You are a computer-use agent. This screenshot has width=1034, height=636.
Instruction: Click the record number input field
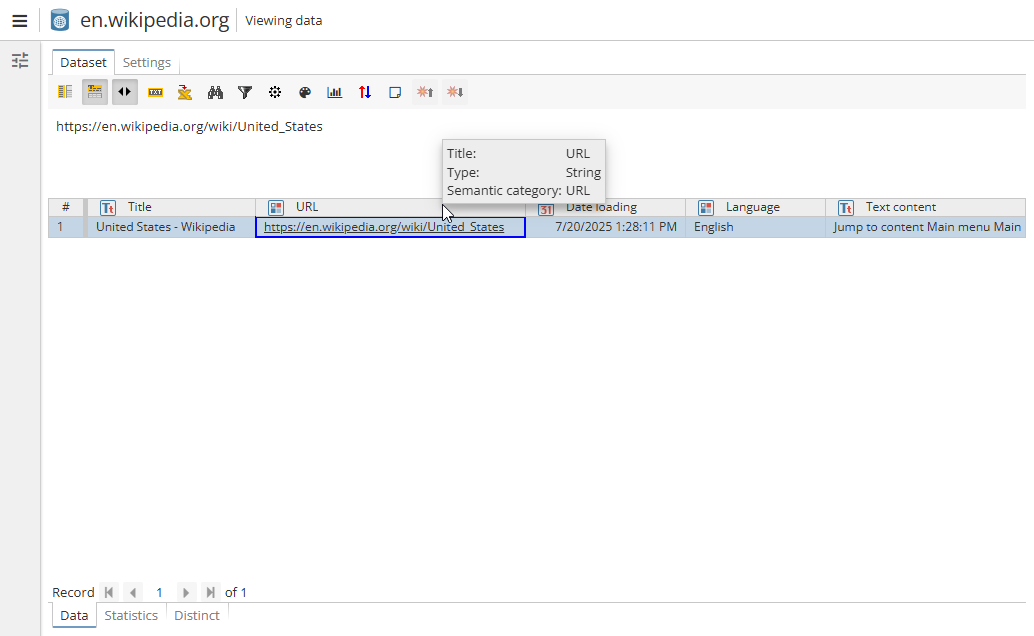(159, 592)
